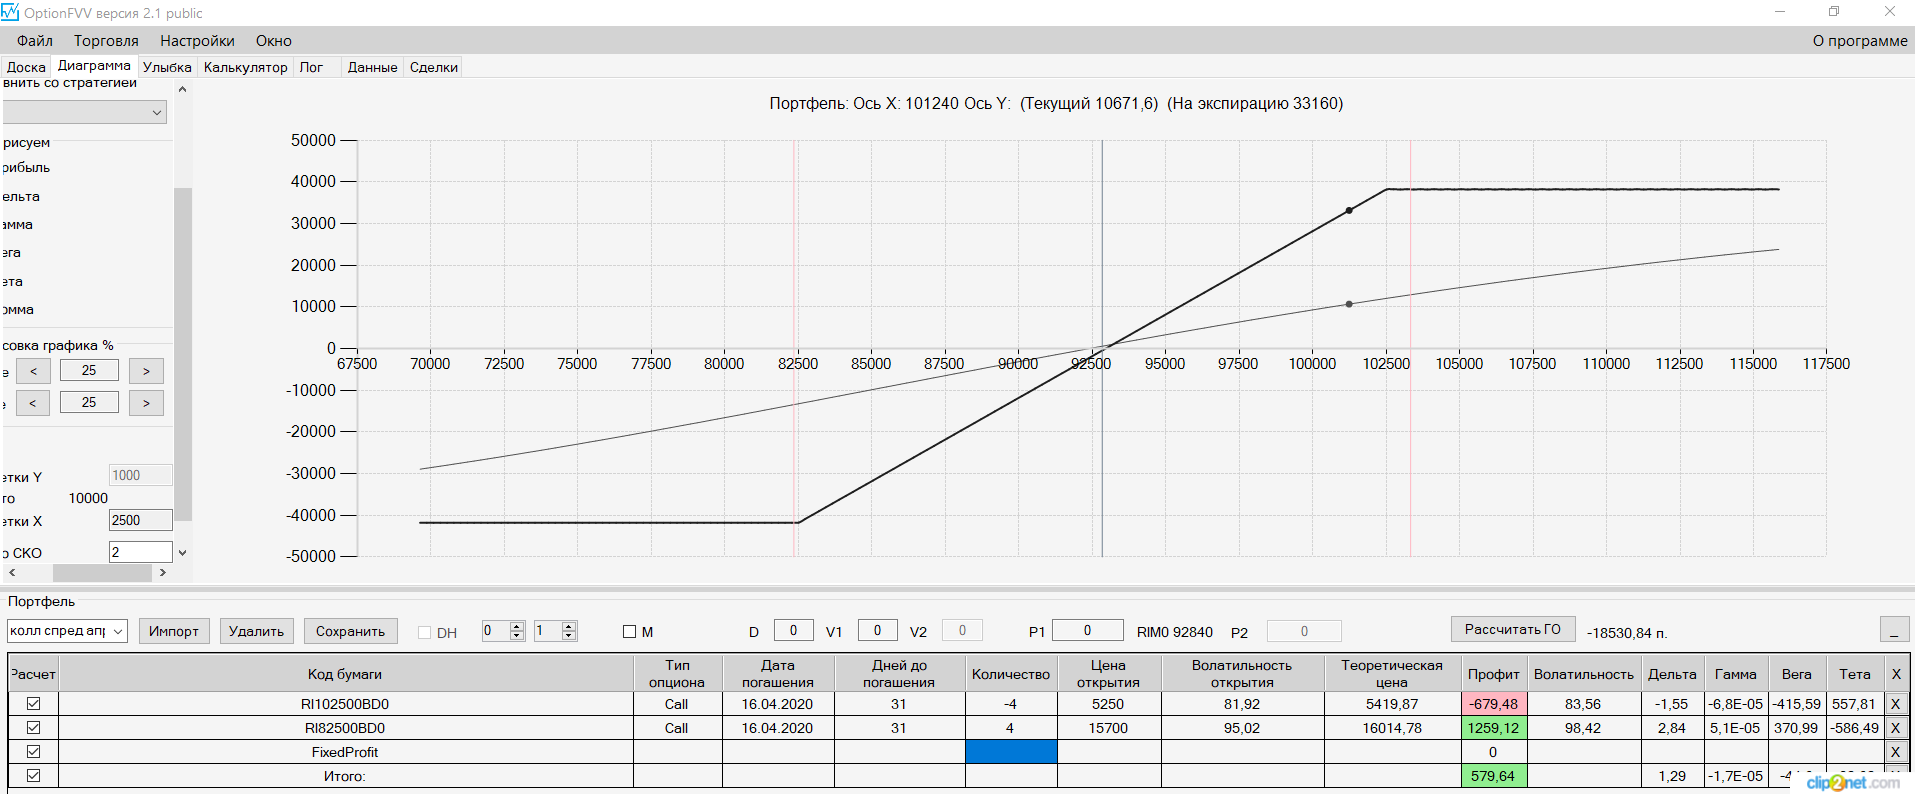Click the X-axis grid step field showing 2500
1915x794 pixels.
[140, 520]
